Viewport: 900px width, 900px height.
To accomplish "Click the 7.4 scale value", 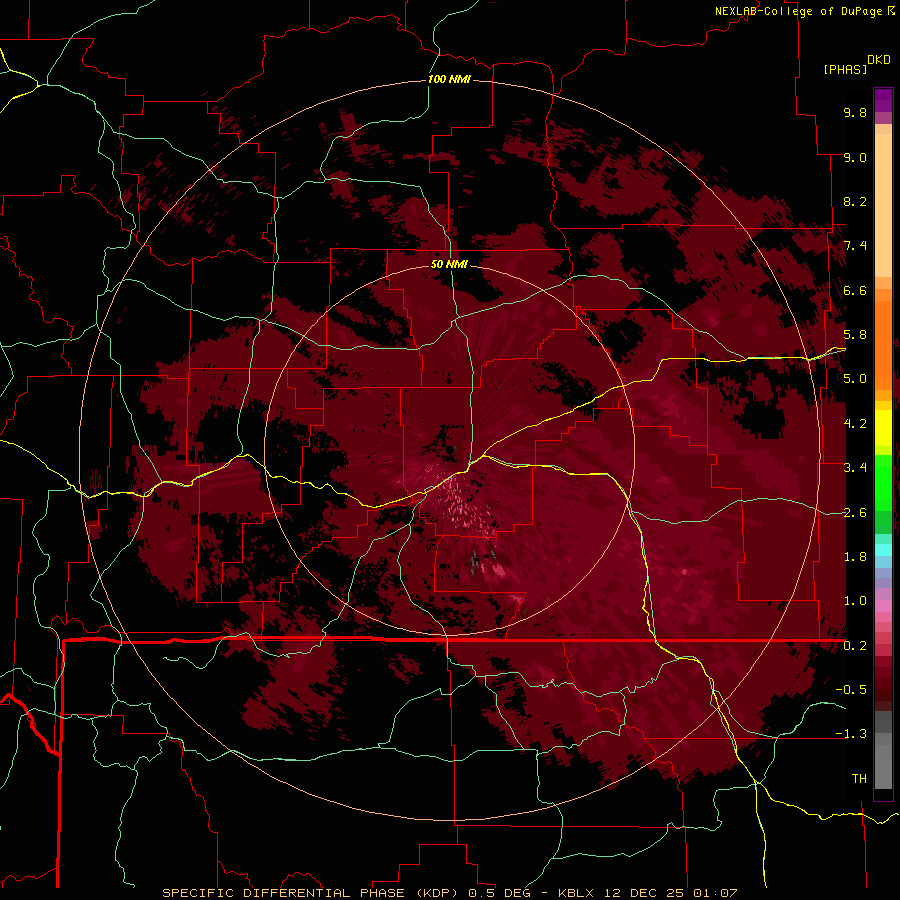I will (855, 246).
